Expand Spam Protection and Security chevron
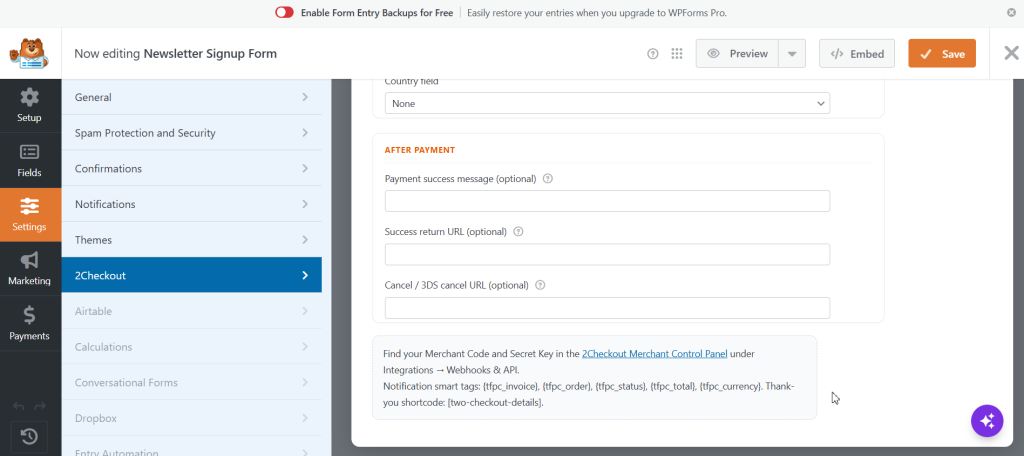This screenshot has width=1024, height=456. click(x=305, y=133)
